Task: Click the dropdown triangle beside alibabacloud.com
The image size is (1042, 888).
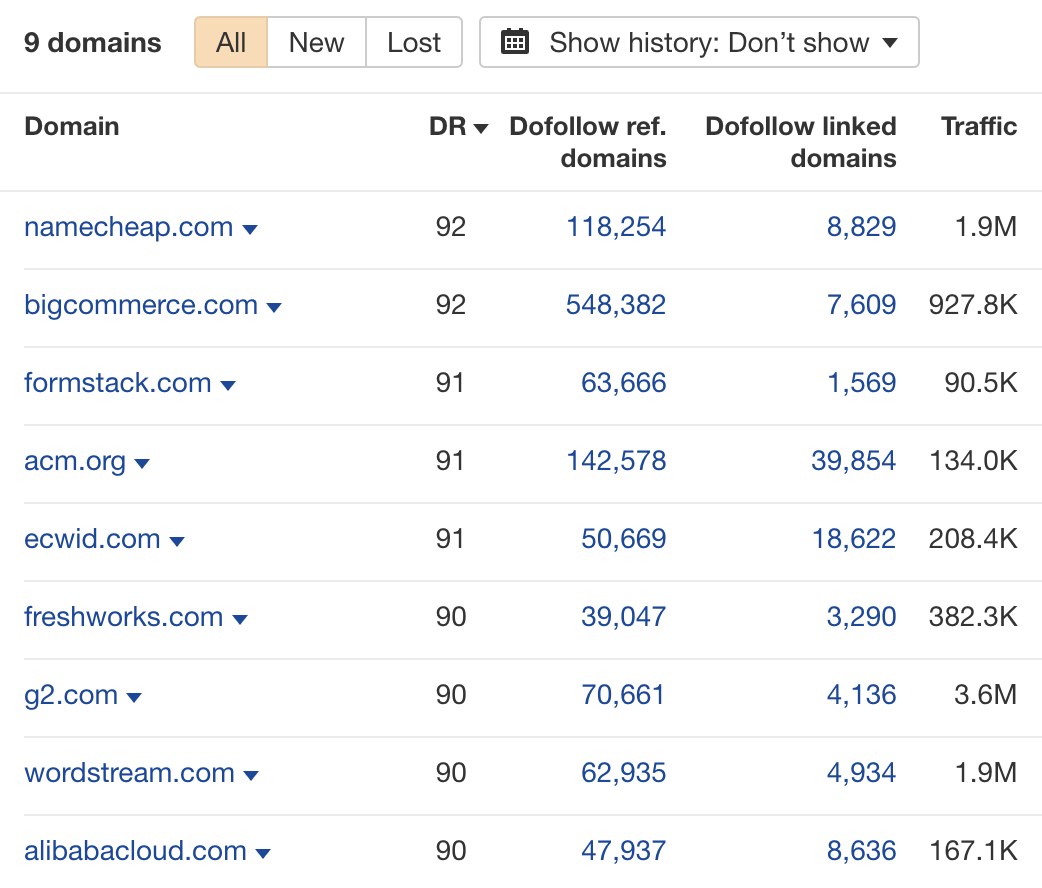Action: [x=263, y=852]
